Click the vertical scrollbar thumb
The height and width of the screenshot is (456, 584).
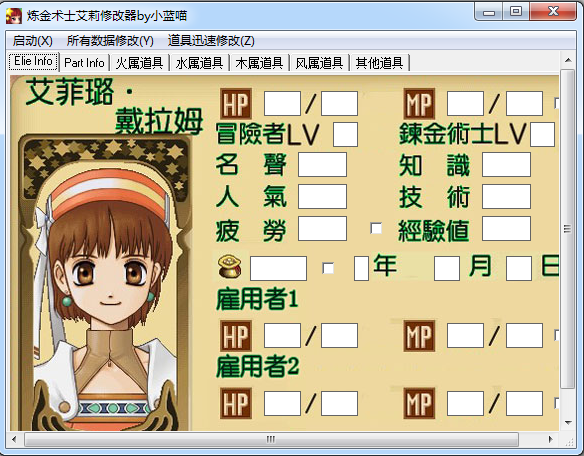(x=568, y=229)
